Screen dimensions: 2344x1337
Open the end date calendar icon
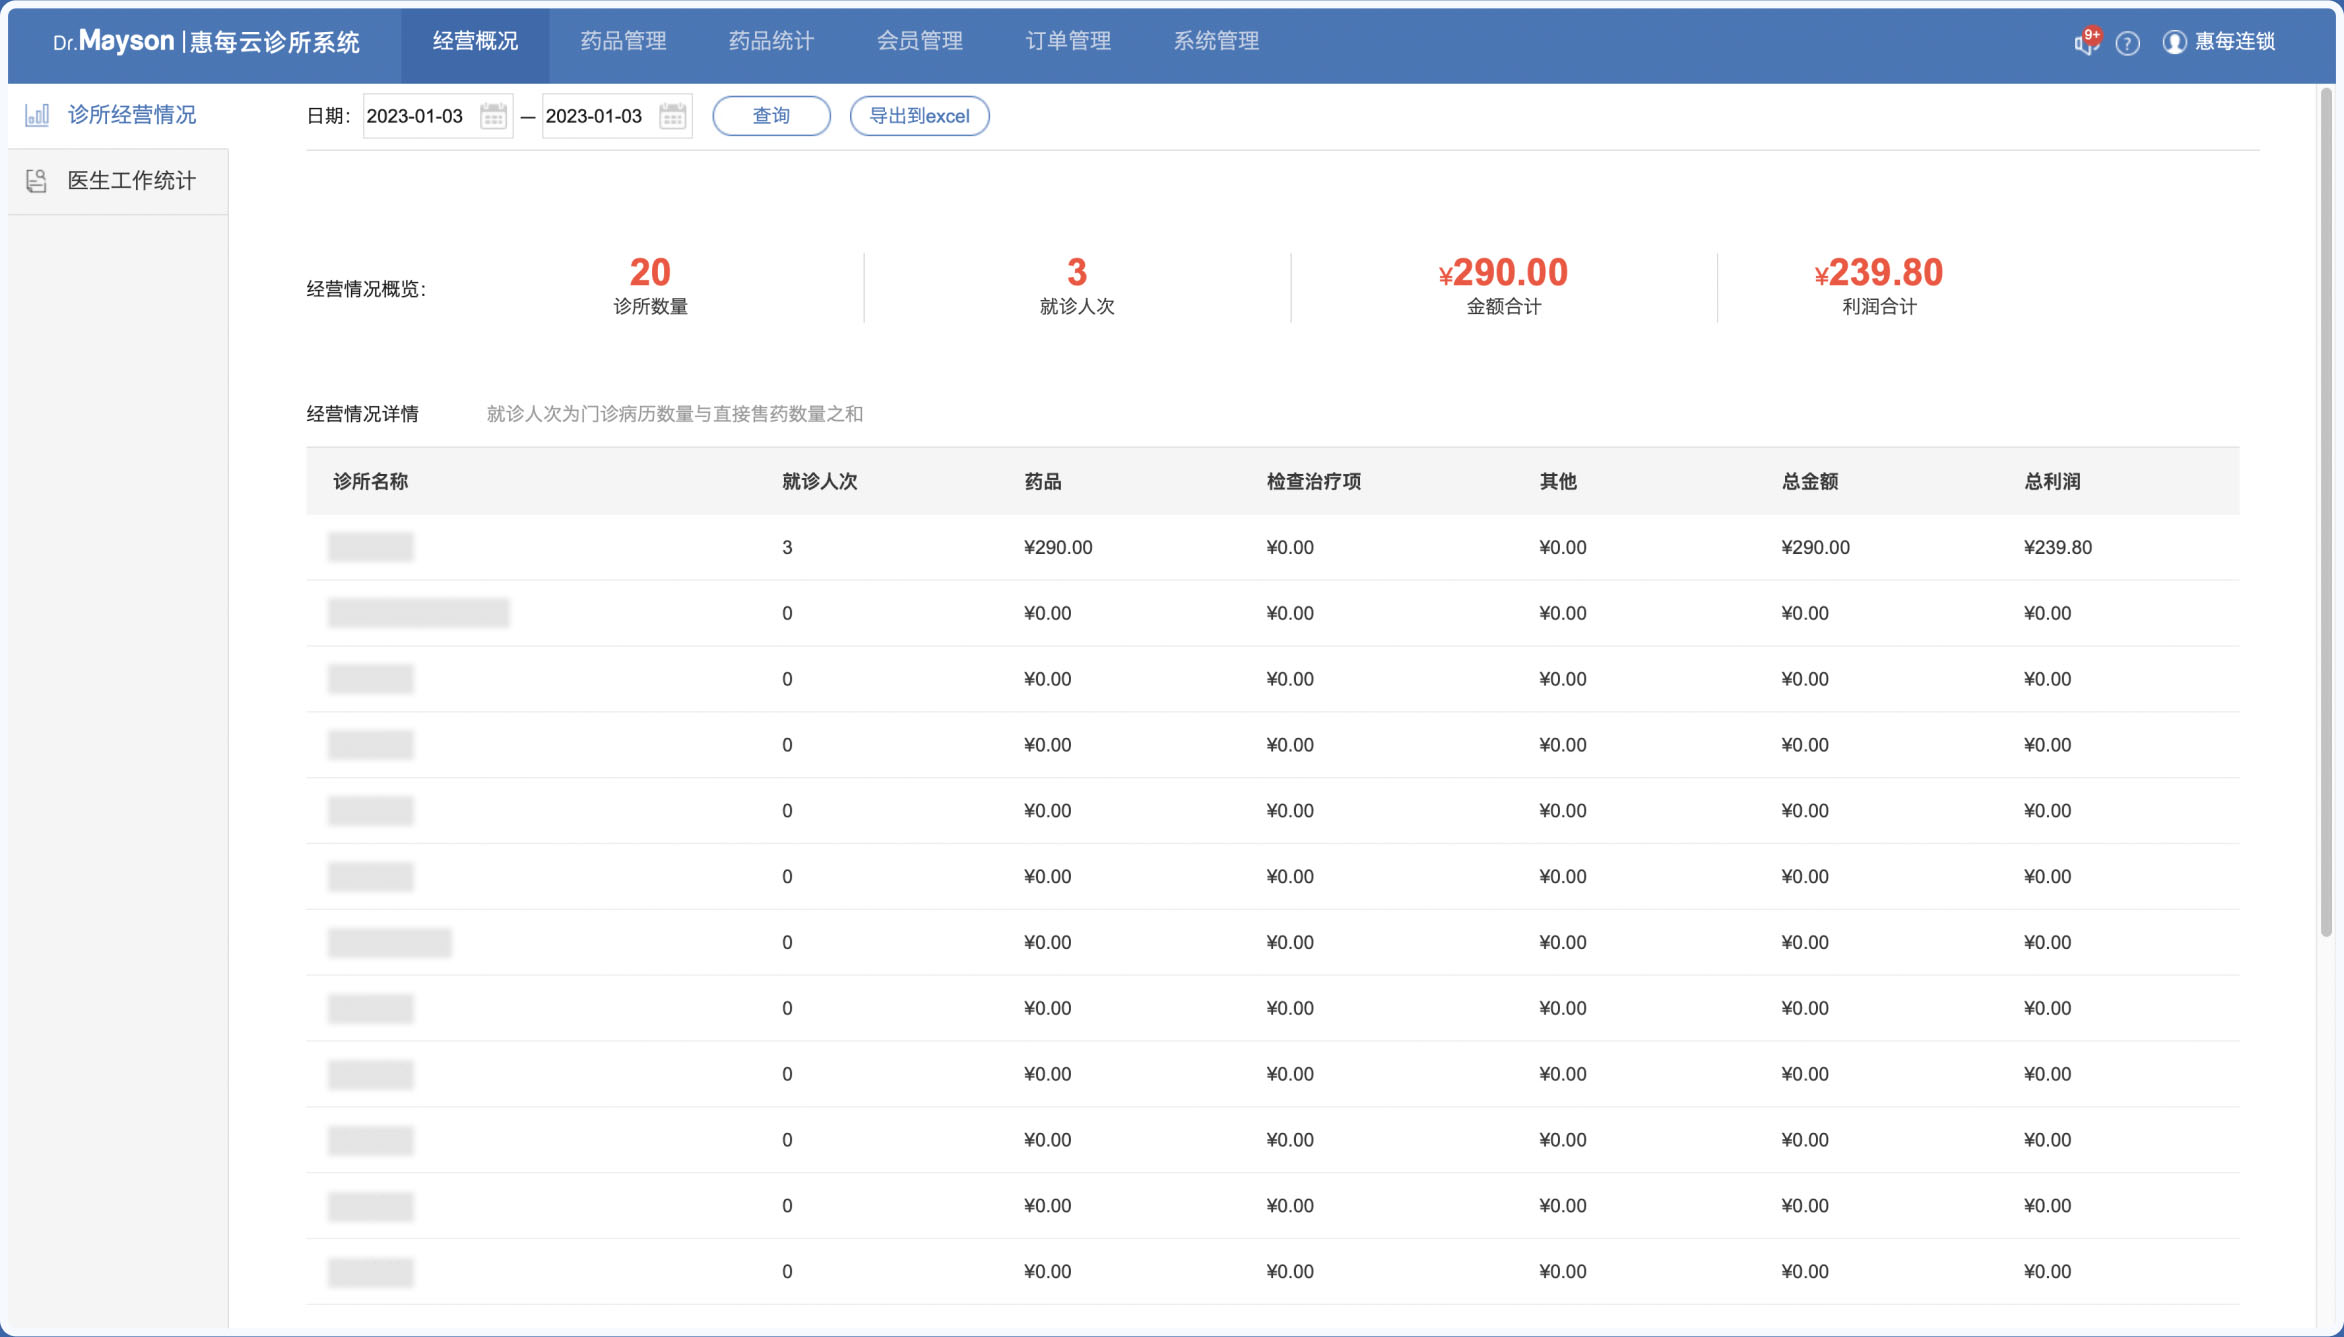672,116
